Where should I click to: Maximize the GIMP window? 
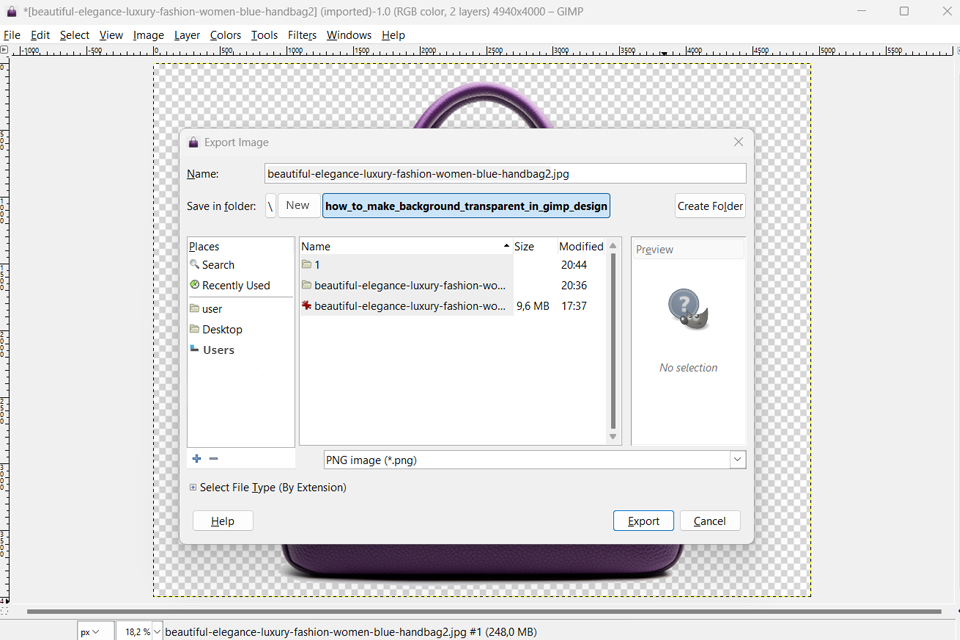(904, 11)
